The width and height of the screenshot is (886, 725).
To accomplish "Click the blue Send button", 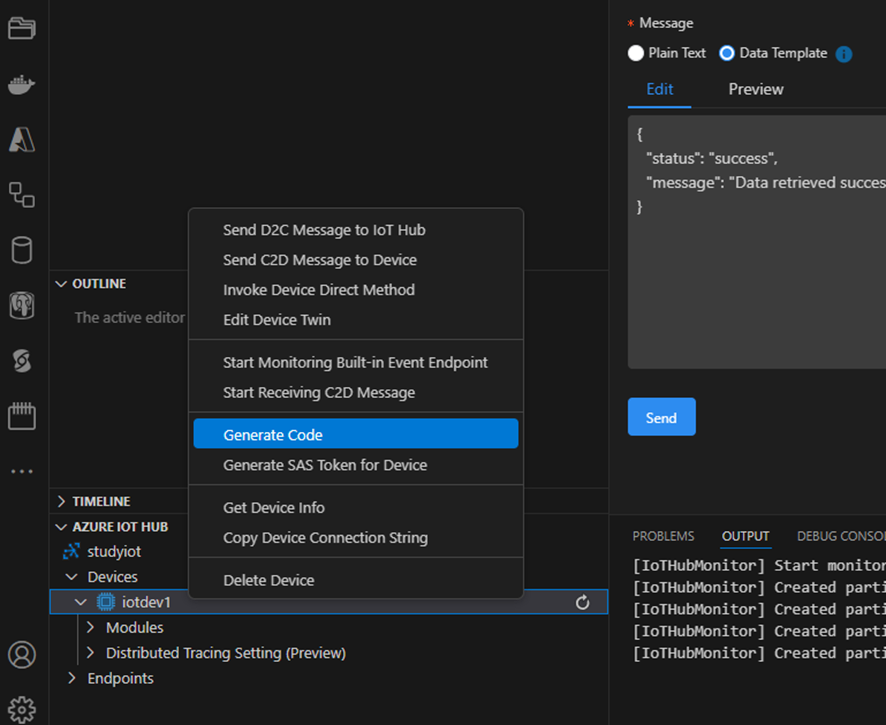I will click(662, 417).
